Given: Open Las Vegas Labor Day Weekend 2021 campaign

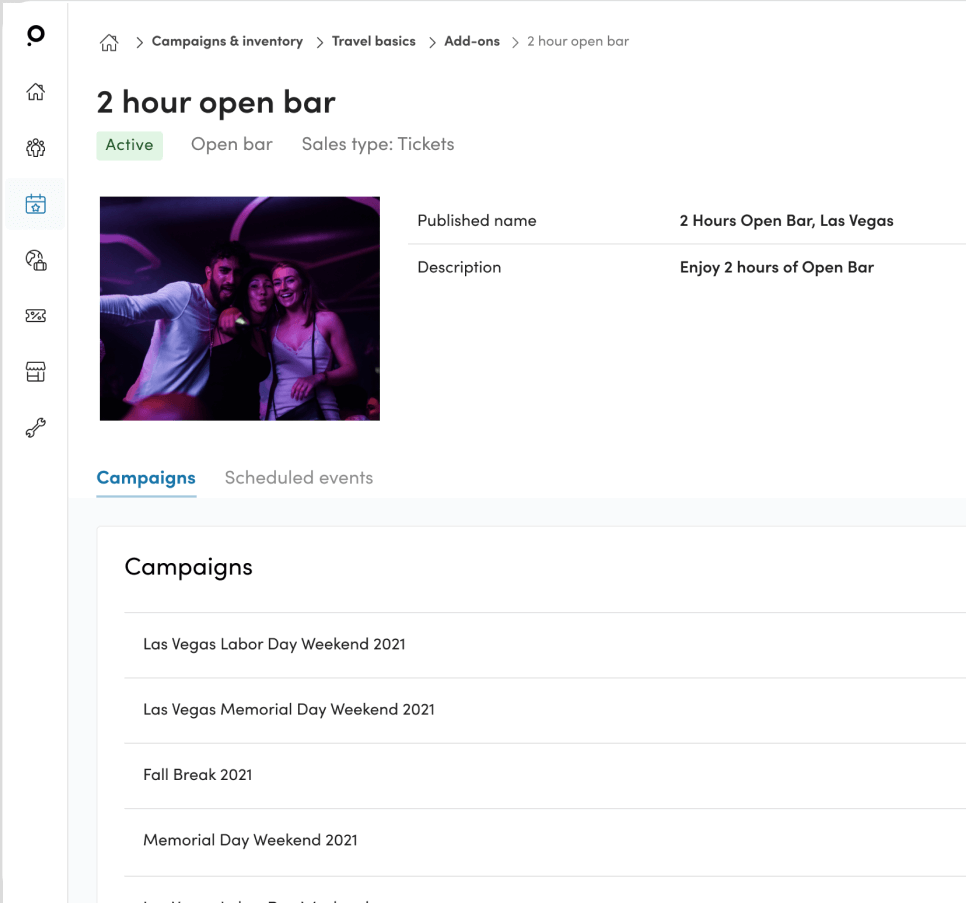Looking at the screenshot, I should point(274,645).
